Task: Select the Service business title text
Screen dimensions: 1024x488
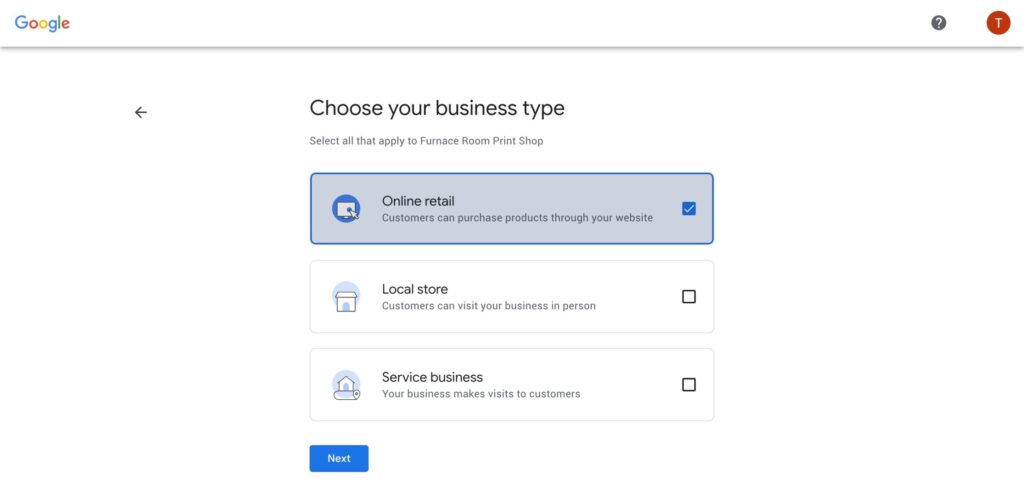Action: (432, 378)
